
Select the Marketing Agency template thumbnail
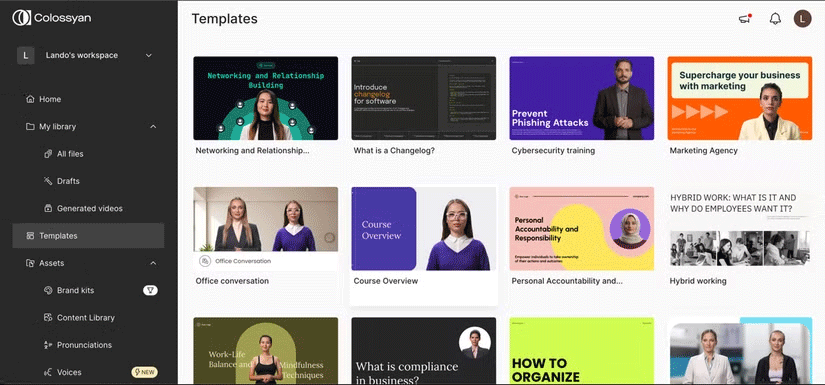click(x=740, y=98)
